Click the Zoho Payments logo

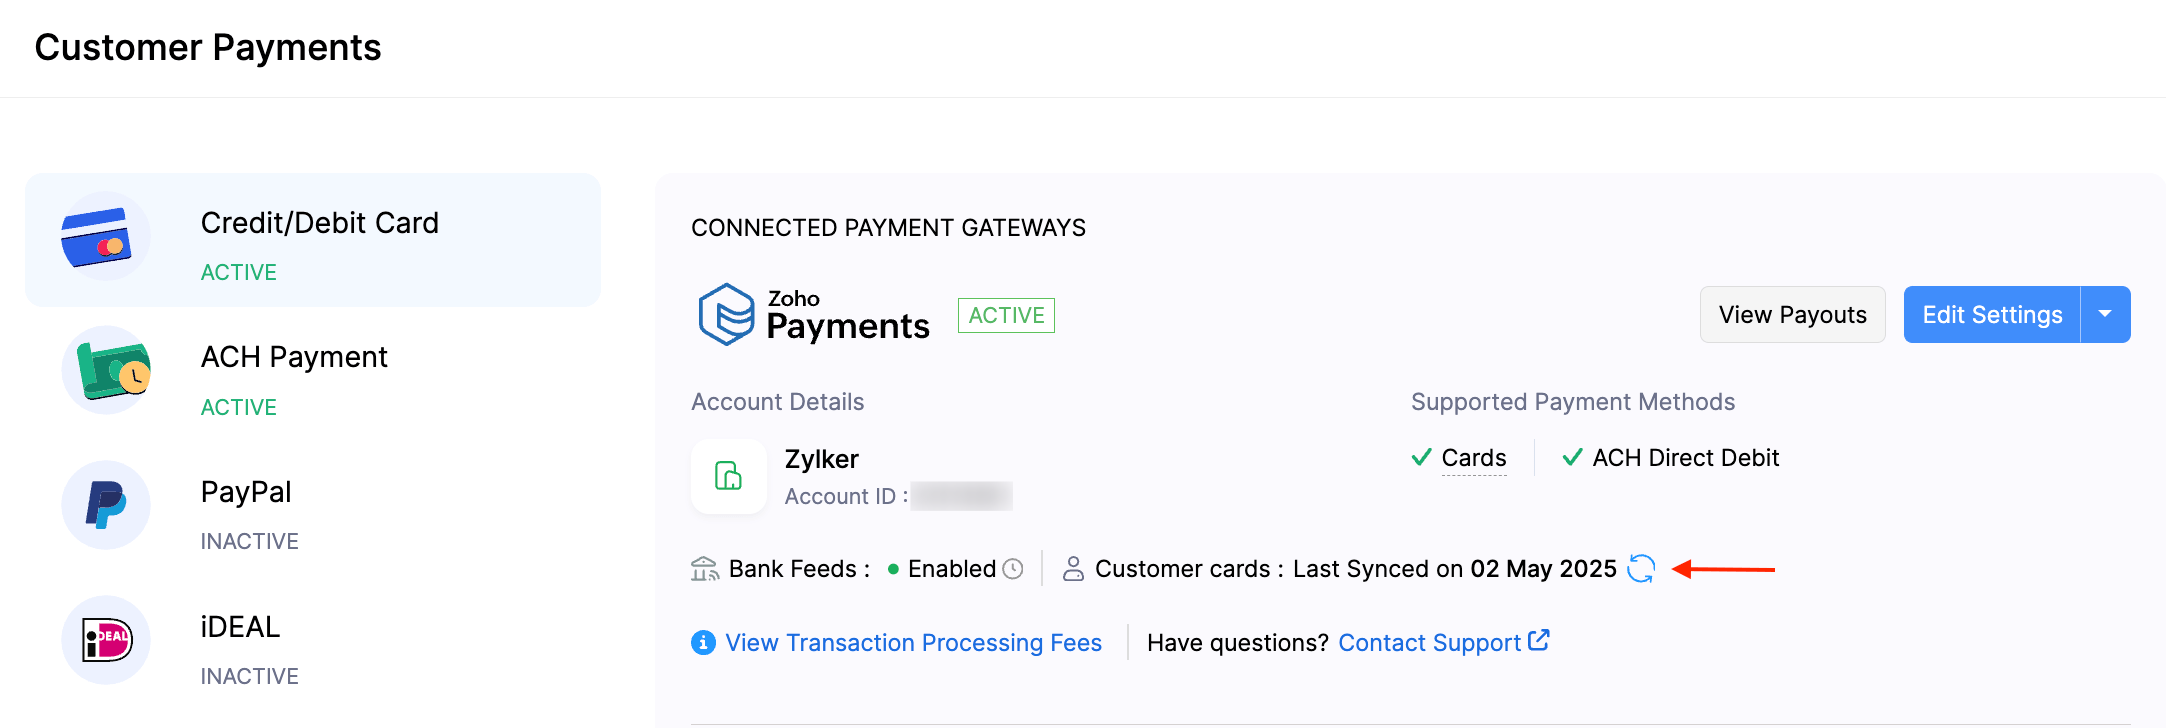(x=814, y=315)
